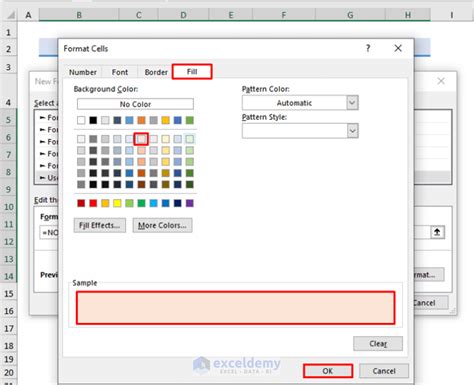Close the Format Cells dialog
The height and width of the screenshot is (385, 474).
(x=398, y=48)
